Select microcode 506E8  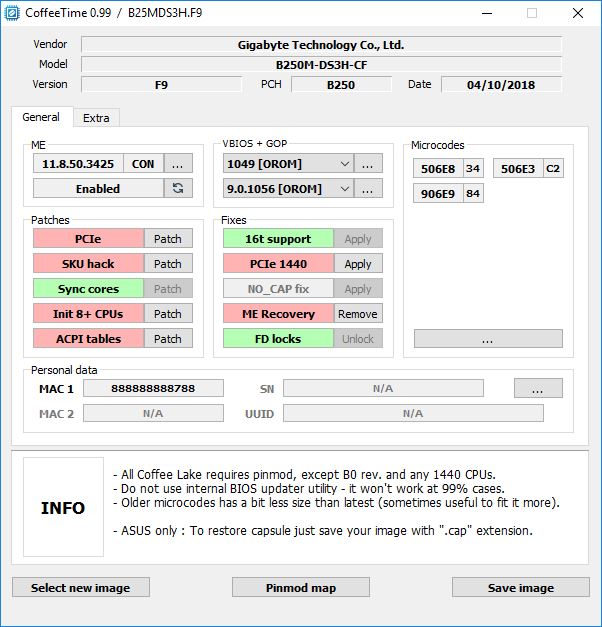[438, 168]
